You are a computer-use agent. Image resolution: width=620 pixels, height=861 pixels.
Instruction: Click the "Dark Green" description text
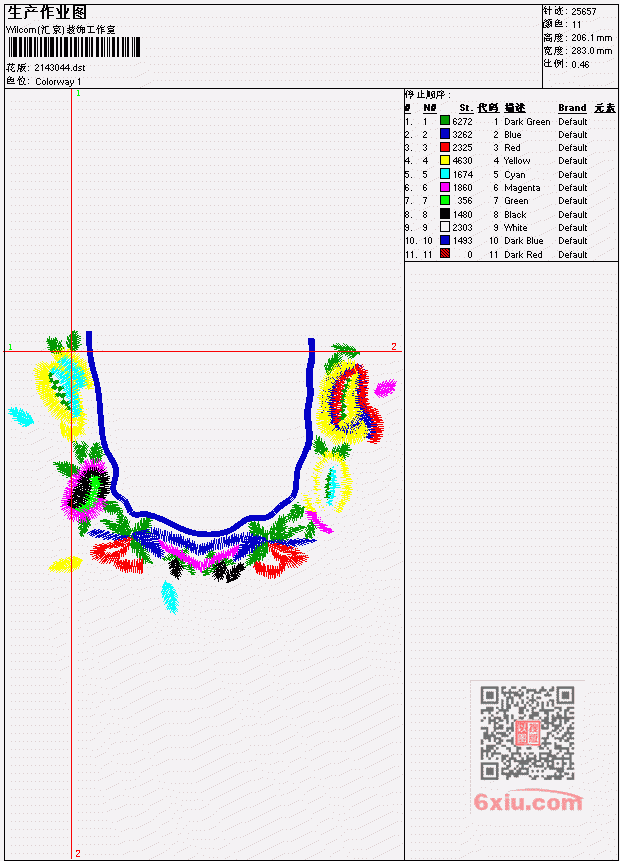tap(527, 121)
